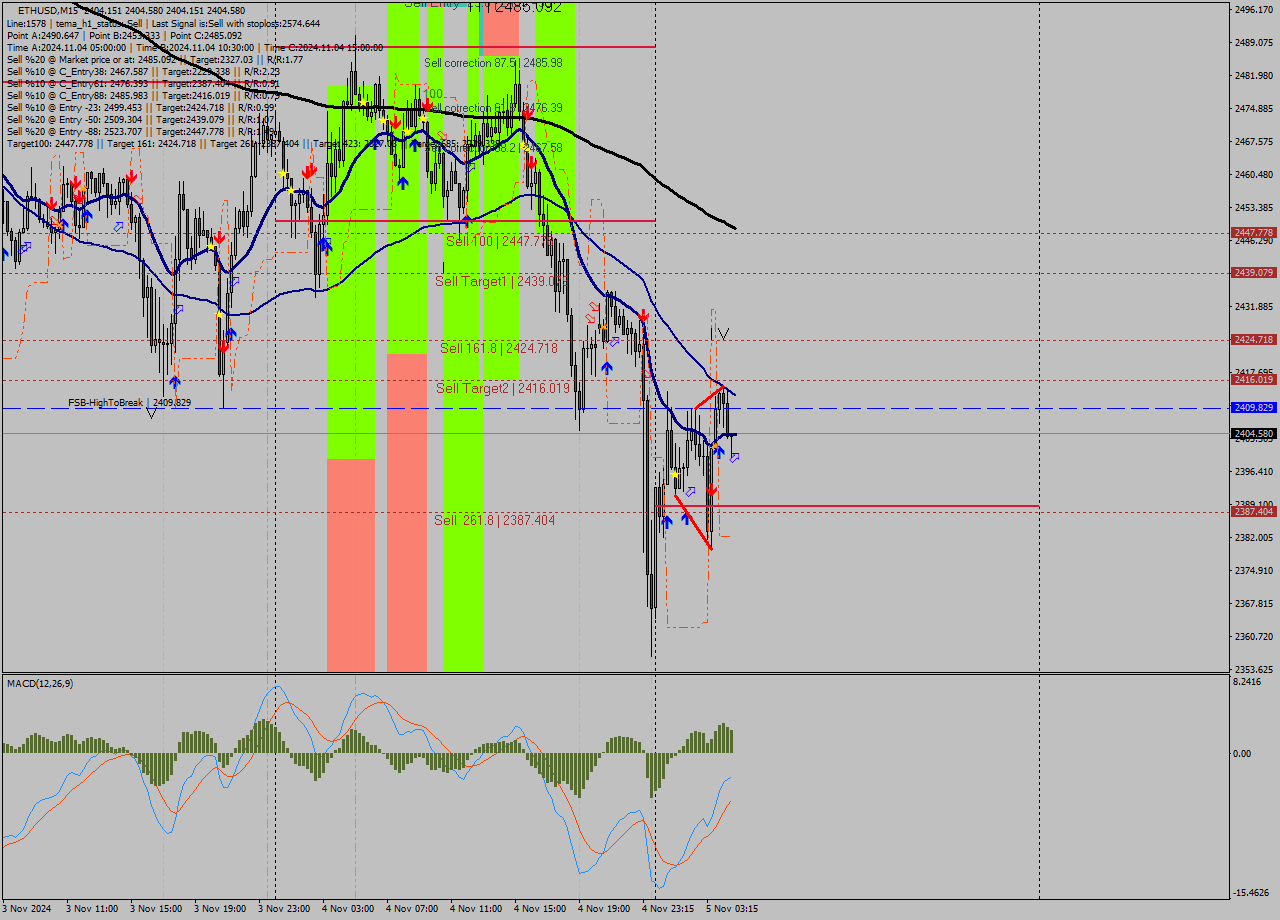Click the '3 Nov 15:00' time axis label

tap(156, 909)
